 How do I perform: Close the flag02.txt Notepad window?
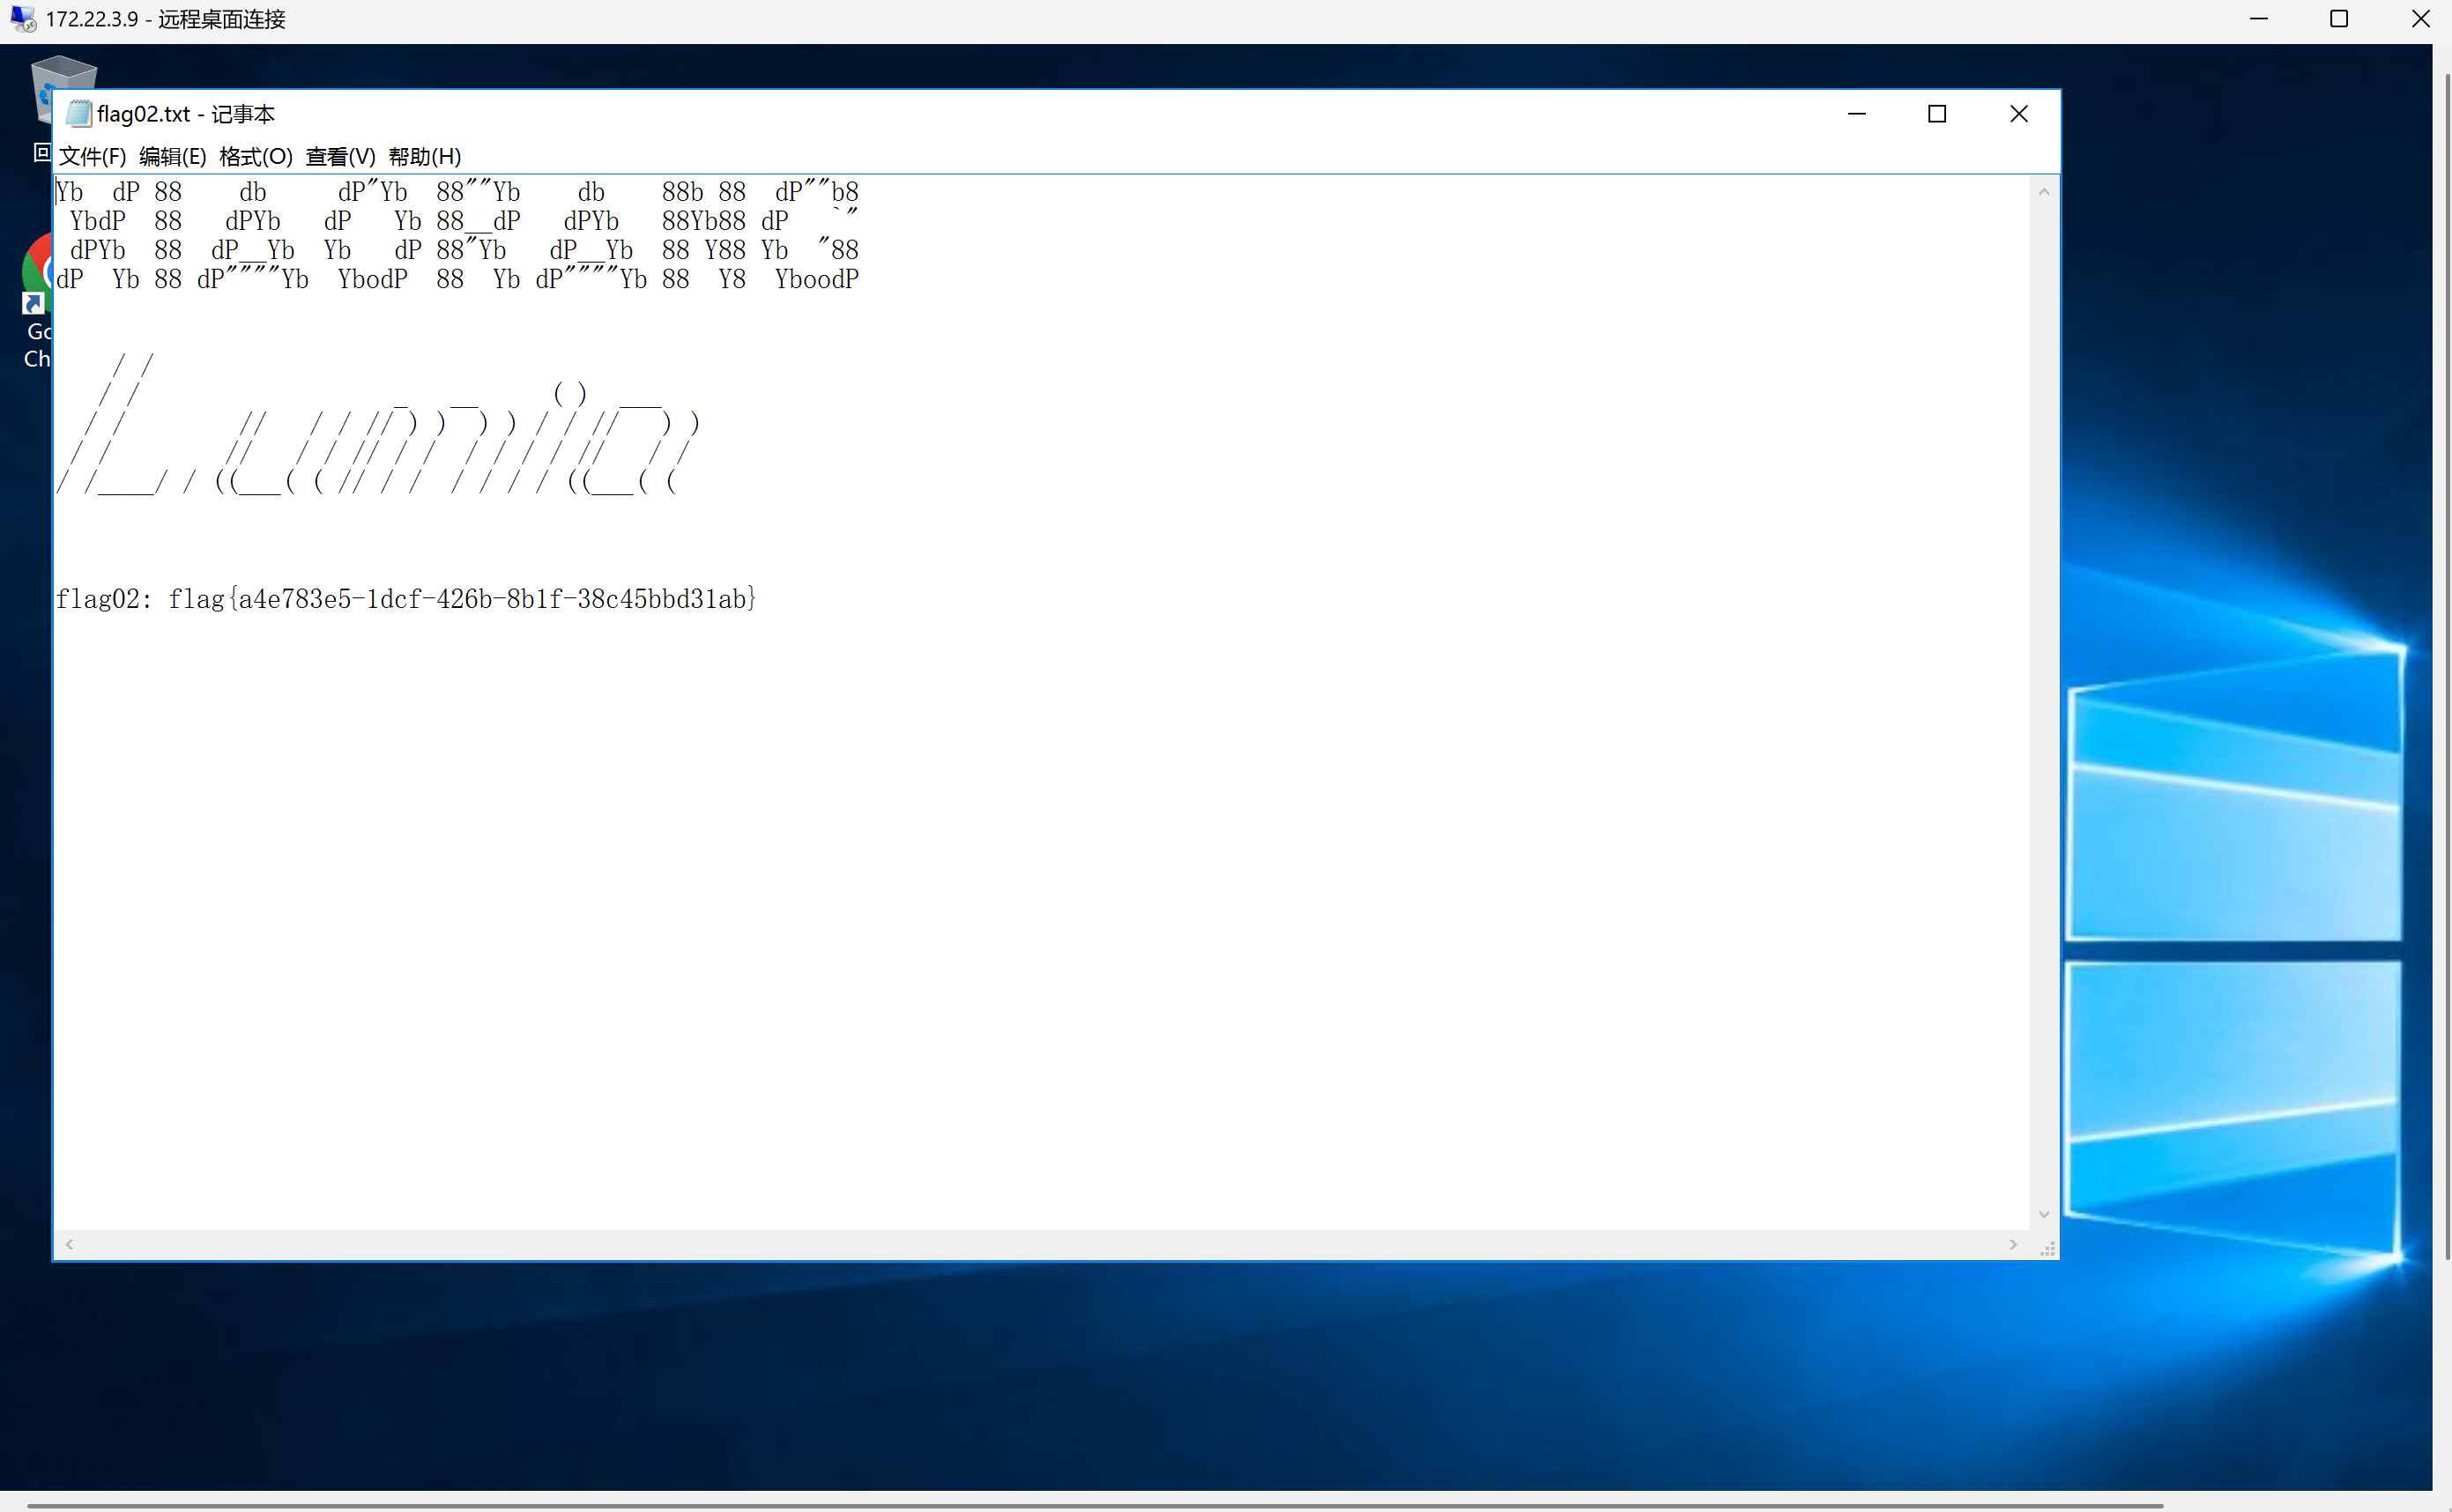pyautogui.click(x=2018, y=114)
